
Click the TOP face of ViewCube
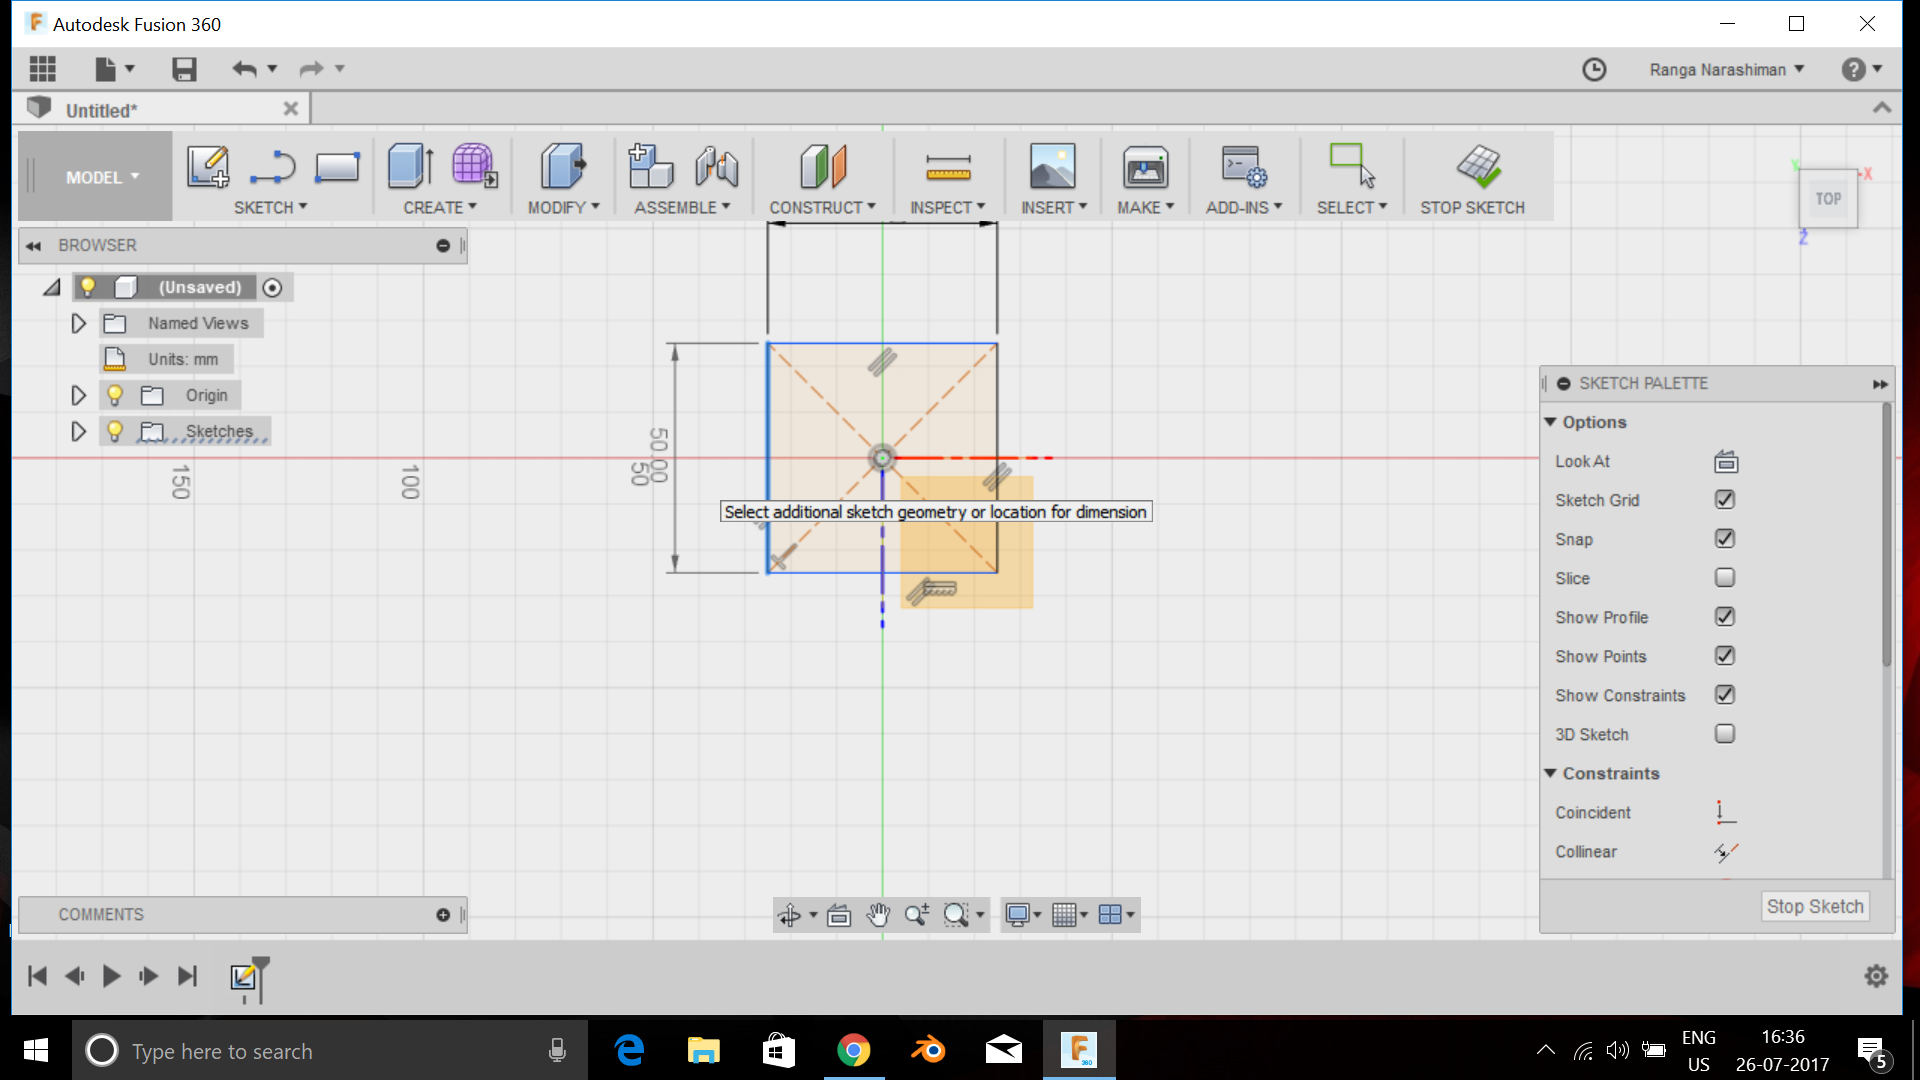click(1828, 199)
